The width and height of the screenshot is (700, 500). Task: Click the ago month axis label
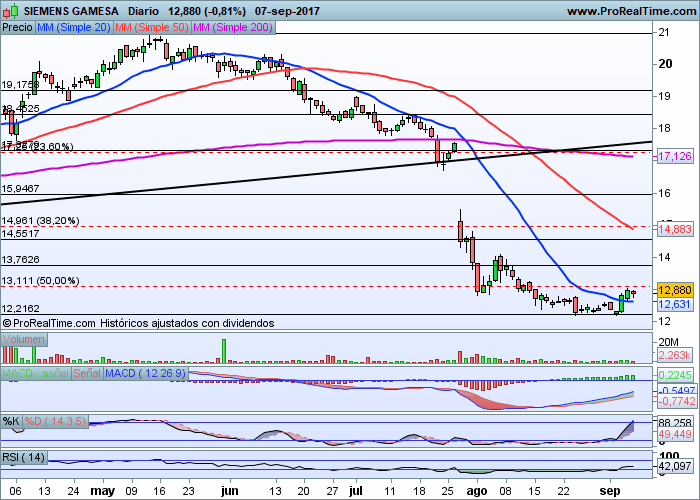click(476, 491)
